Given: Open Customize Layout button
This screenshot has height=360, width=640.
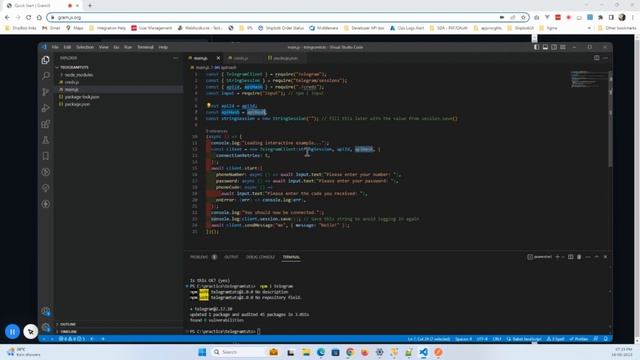Looking at the screenshot, I should (563, 47).
